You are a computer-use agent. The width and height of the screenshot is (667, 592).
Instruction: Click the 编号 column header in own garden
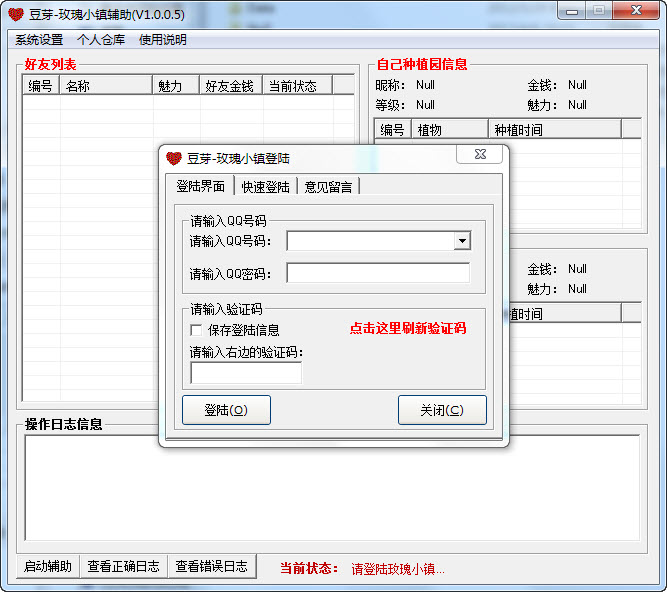[393, 129]
